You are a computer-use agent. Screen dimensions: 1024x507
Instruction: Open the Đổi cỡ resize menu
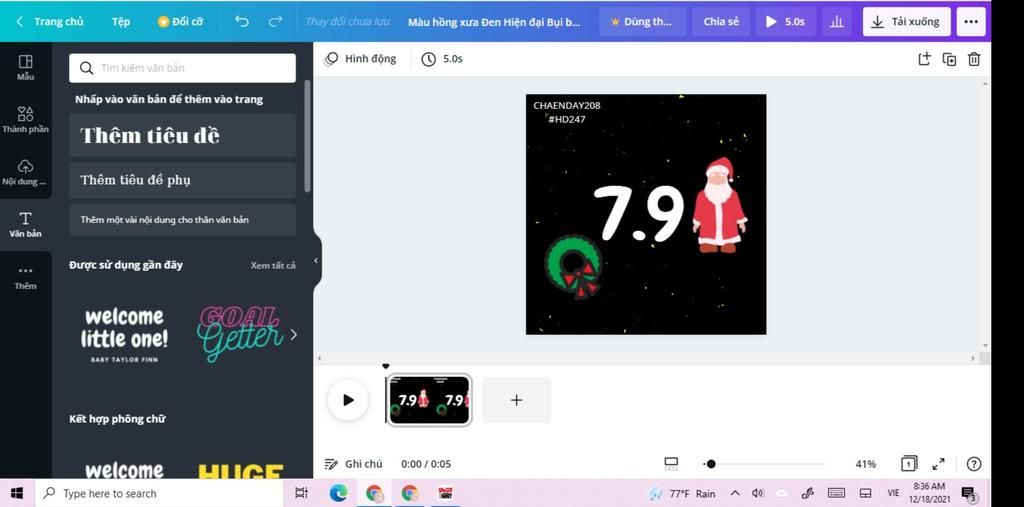(180, 22)
